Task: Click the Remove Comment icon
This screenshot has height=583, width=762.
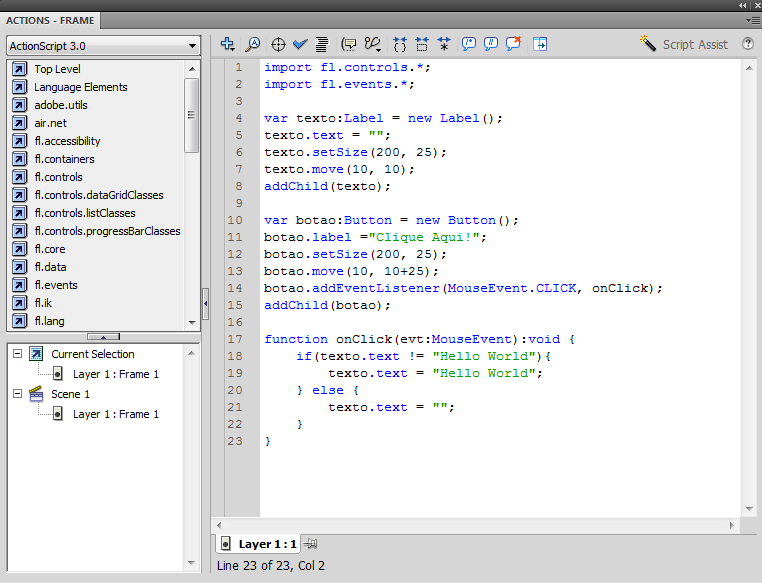Action: point(513,44)
